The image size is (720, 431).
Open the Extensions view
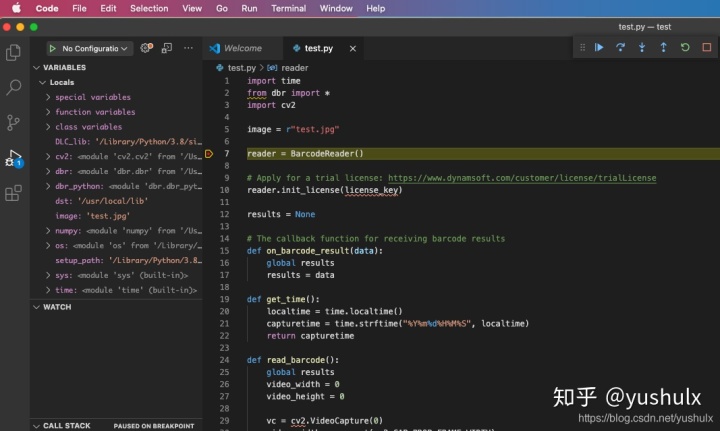(x=13, y=193)
